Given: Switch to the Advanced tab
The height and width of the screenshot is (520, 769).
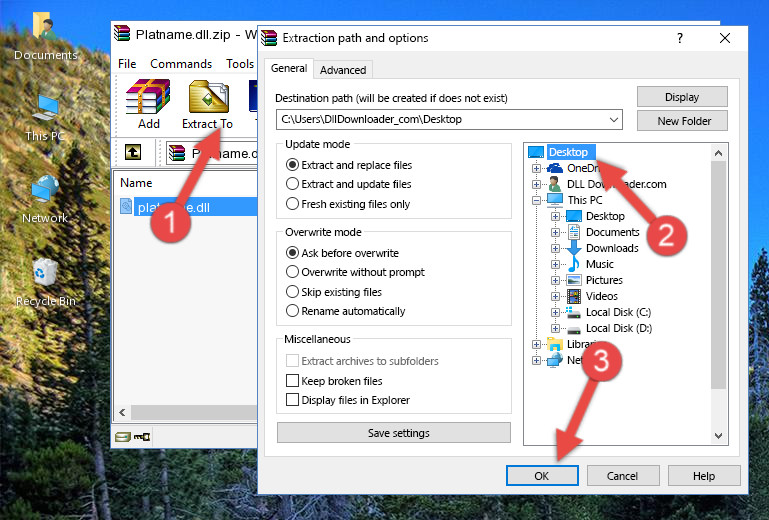Looking at the screenshot, I should click(343, 70).
